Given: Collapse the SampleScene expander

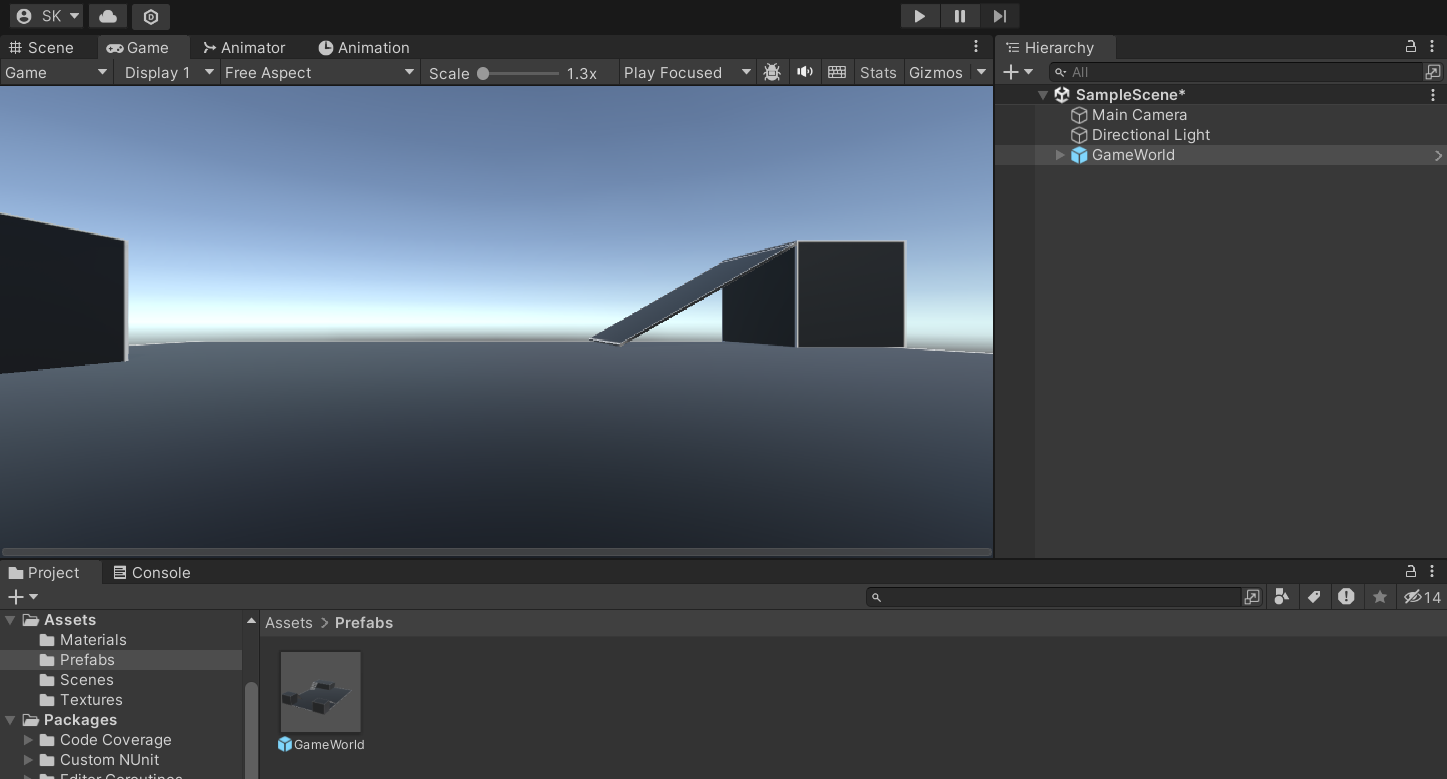Looking at the screenshot, I should (x=1043, y=95).
